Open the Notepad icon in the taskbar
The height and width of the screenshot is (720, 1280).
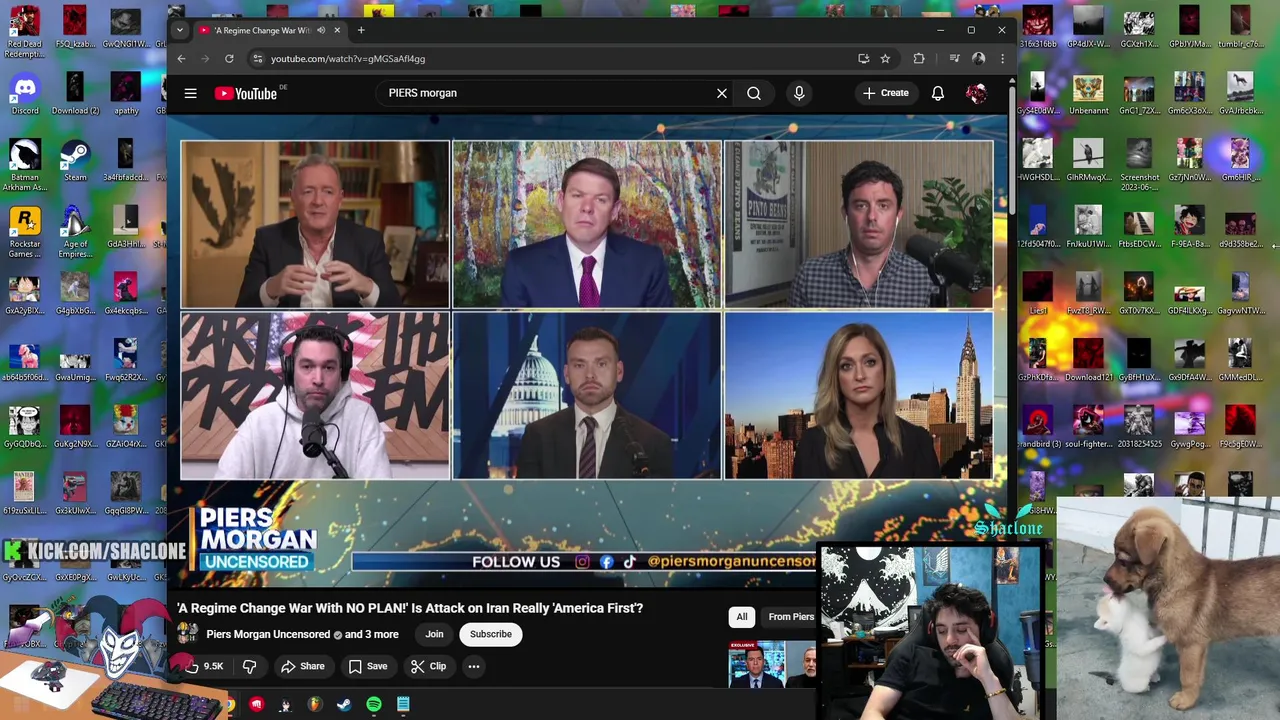click(x=403, y=705)
